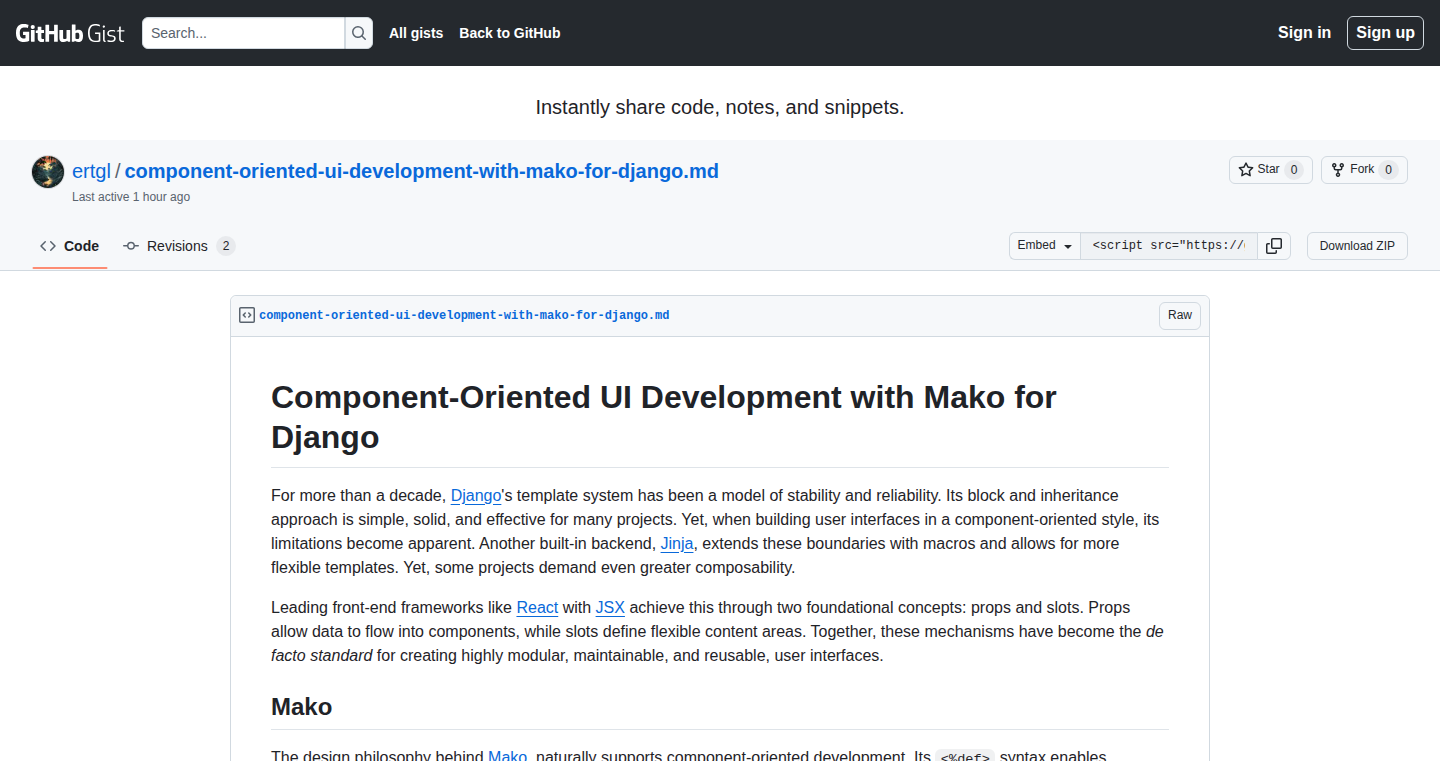Open the GitHub Gist logo home

(70, 33)
